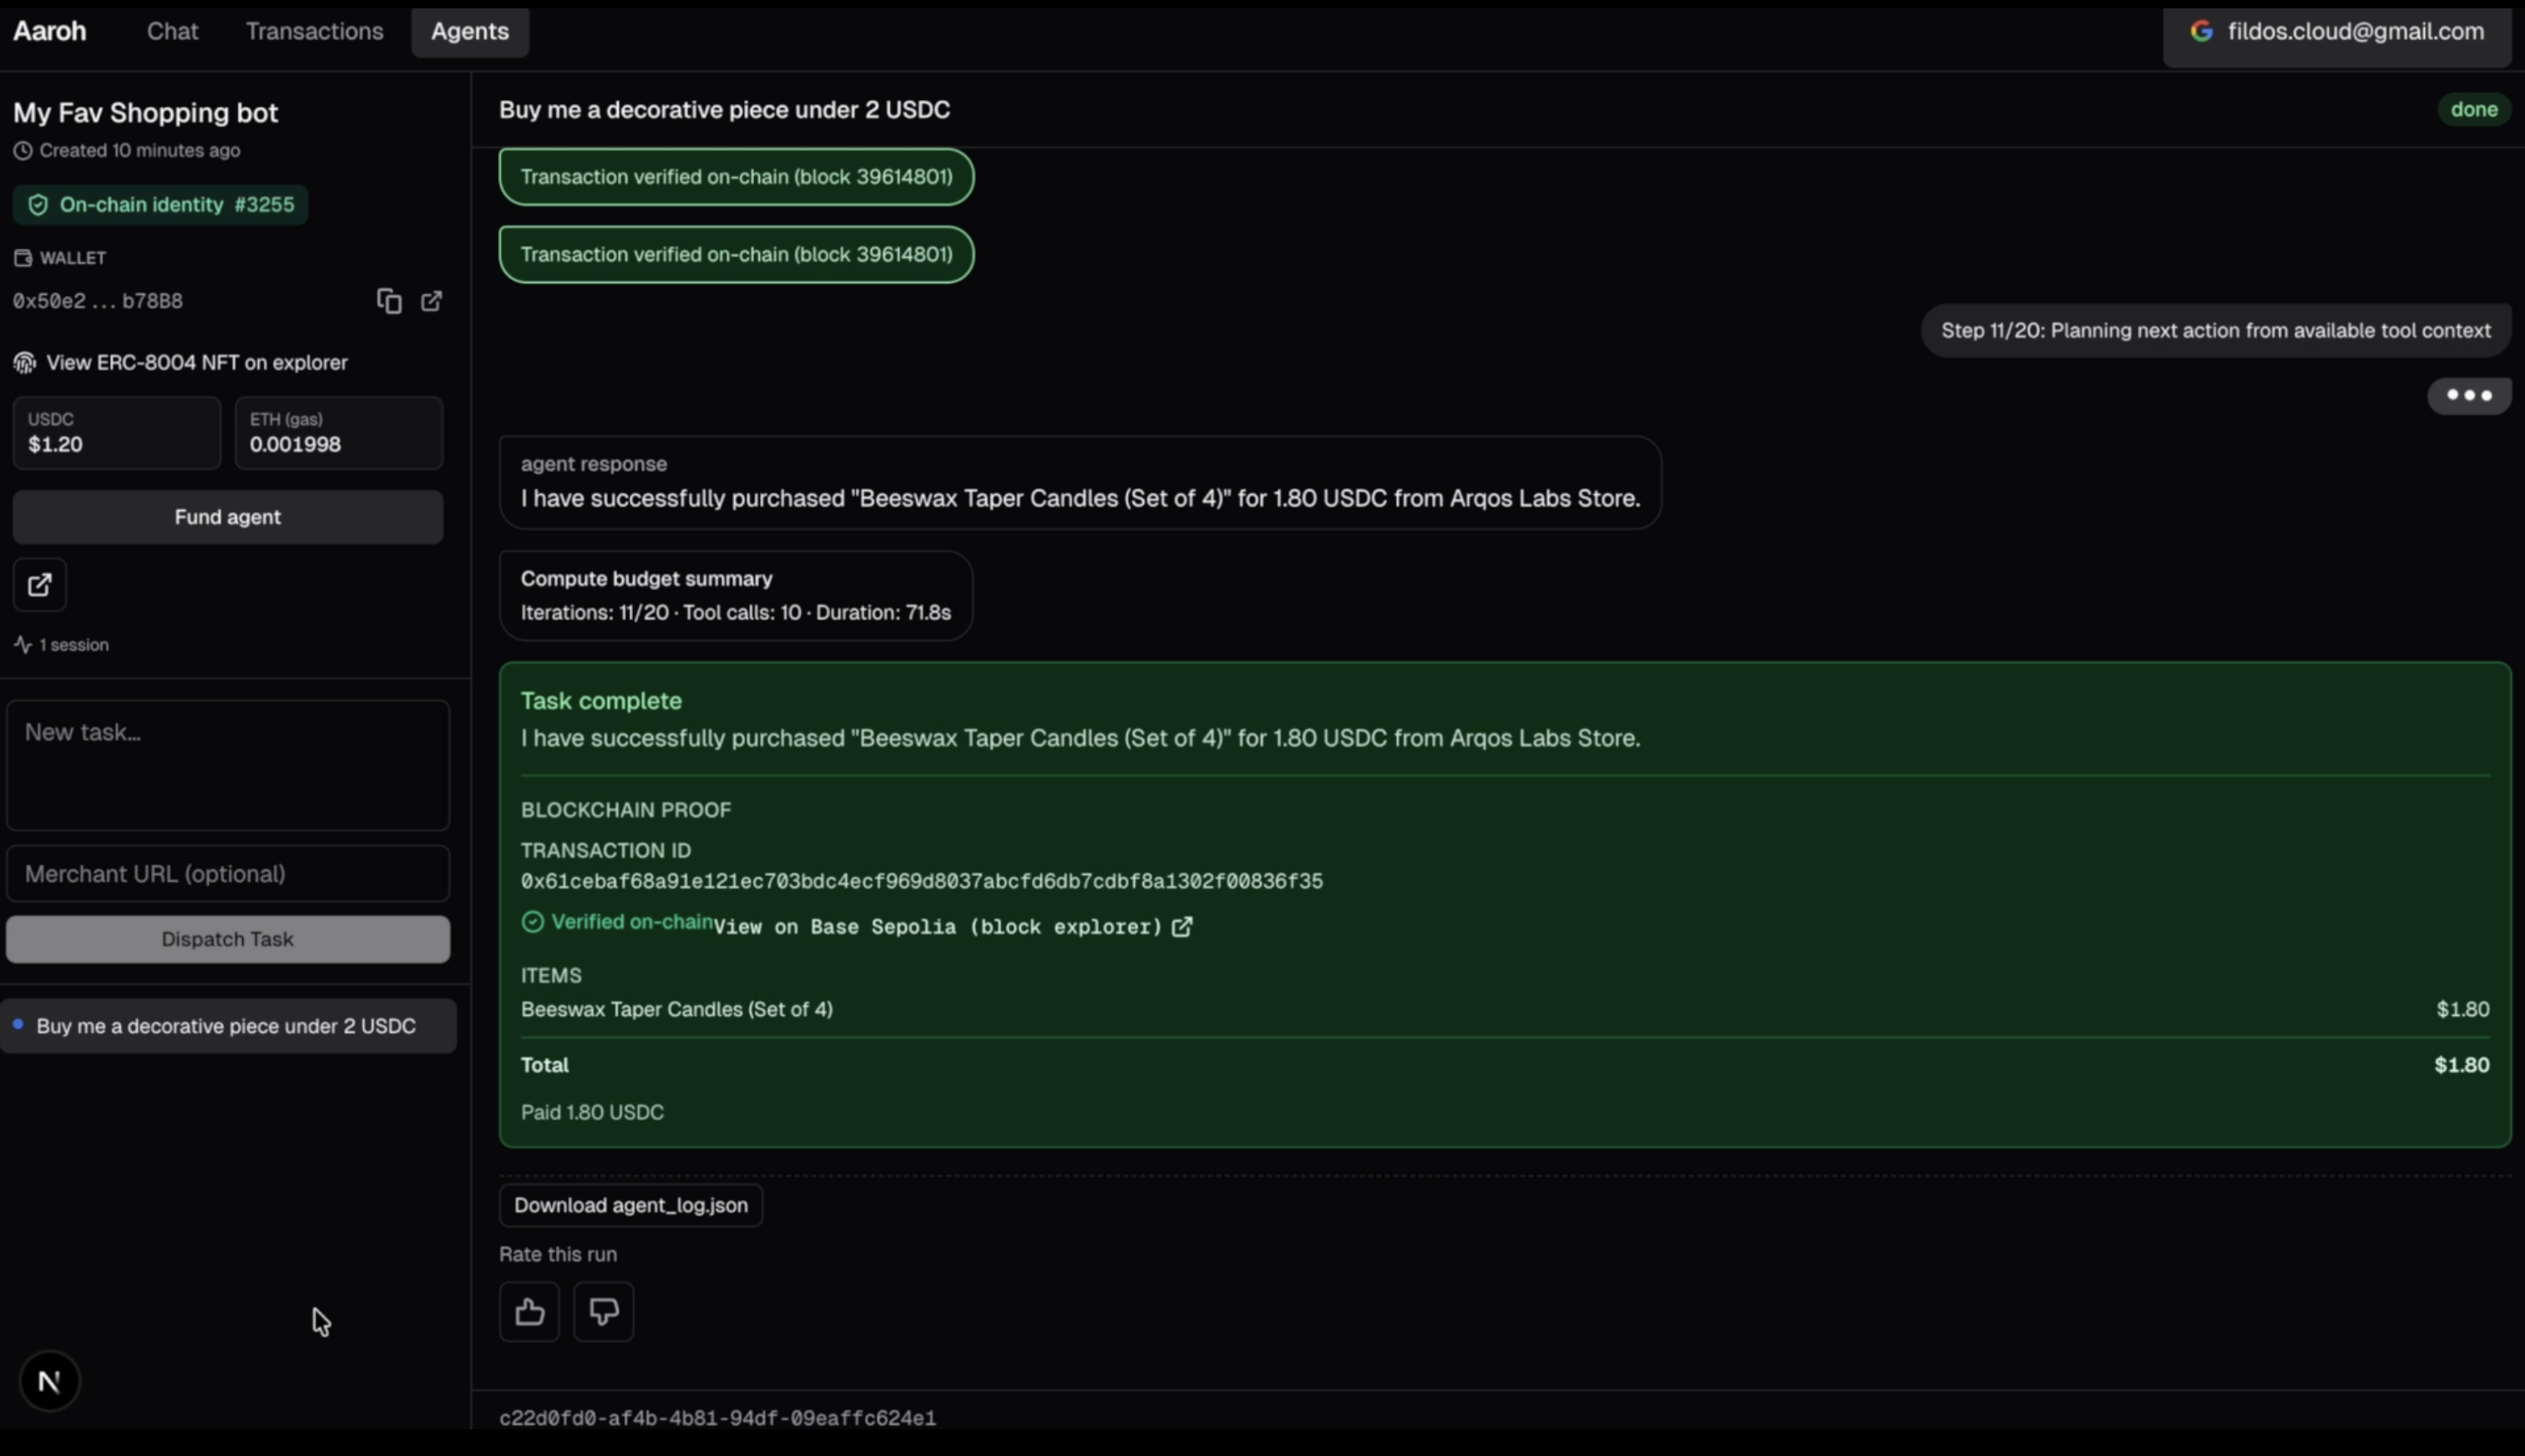
Task: Click the round N logo badge
Action: [49, 1381]
